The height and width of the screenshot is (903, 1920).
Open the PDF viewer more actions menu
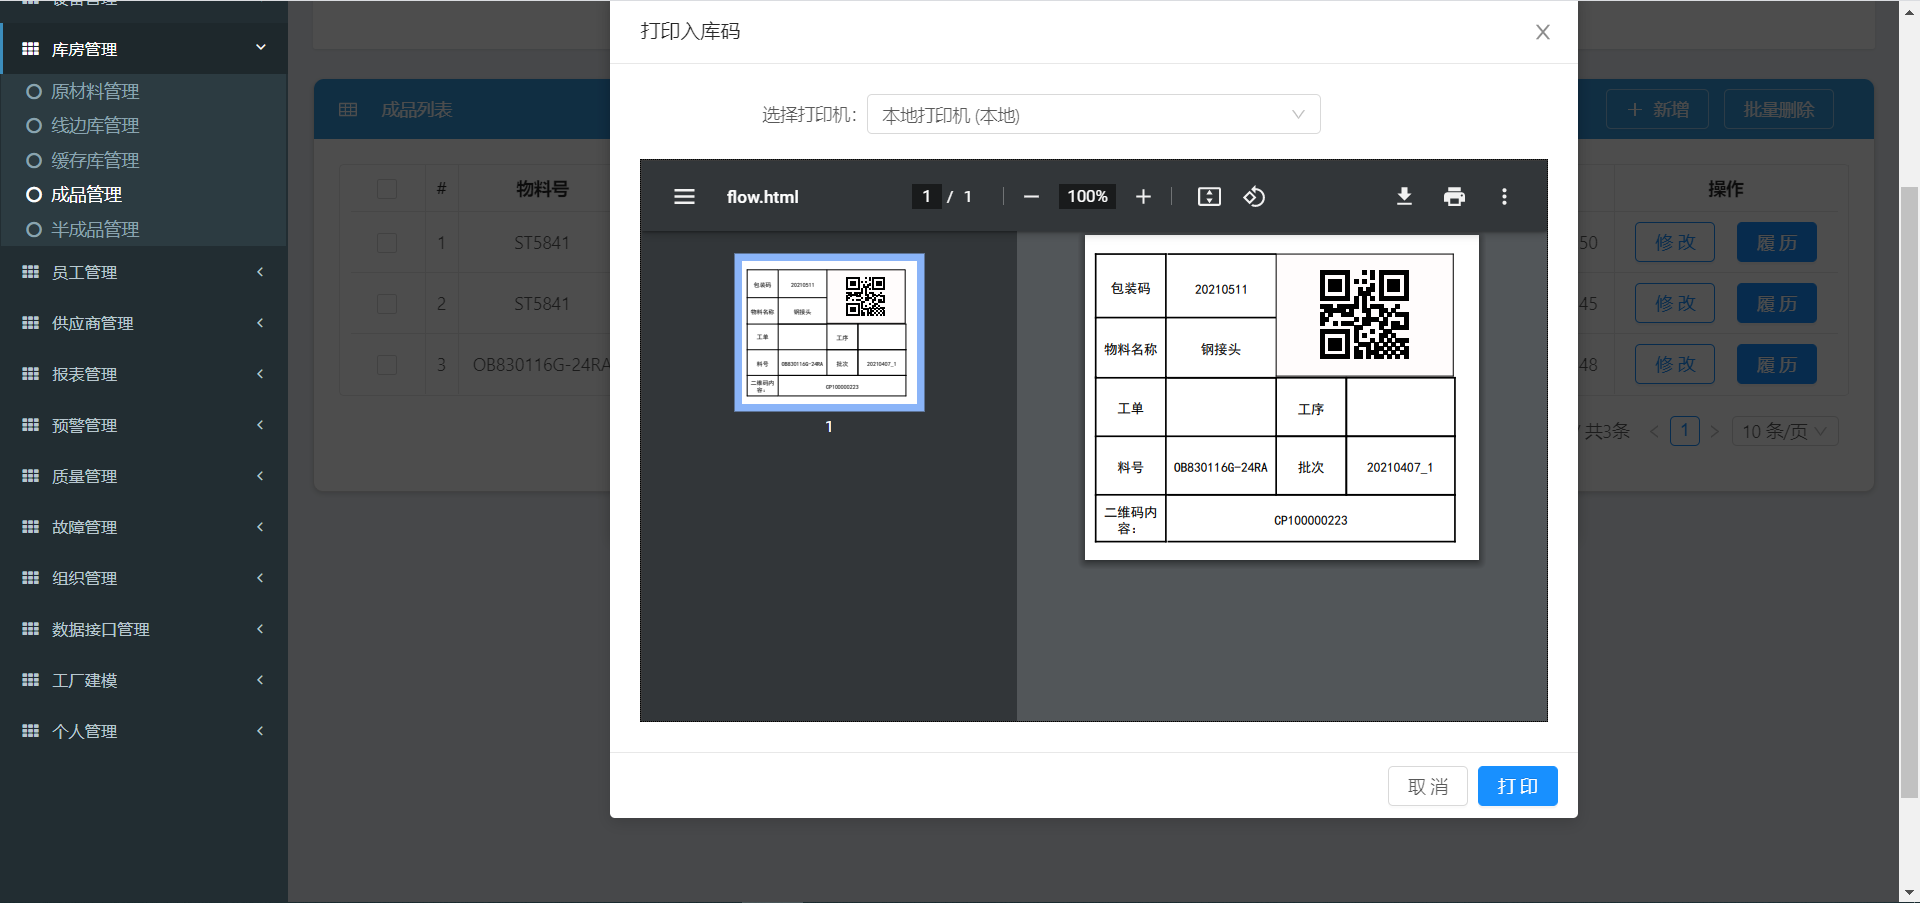coord(1504,197)
